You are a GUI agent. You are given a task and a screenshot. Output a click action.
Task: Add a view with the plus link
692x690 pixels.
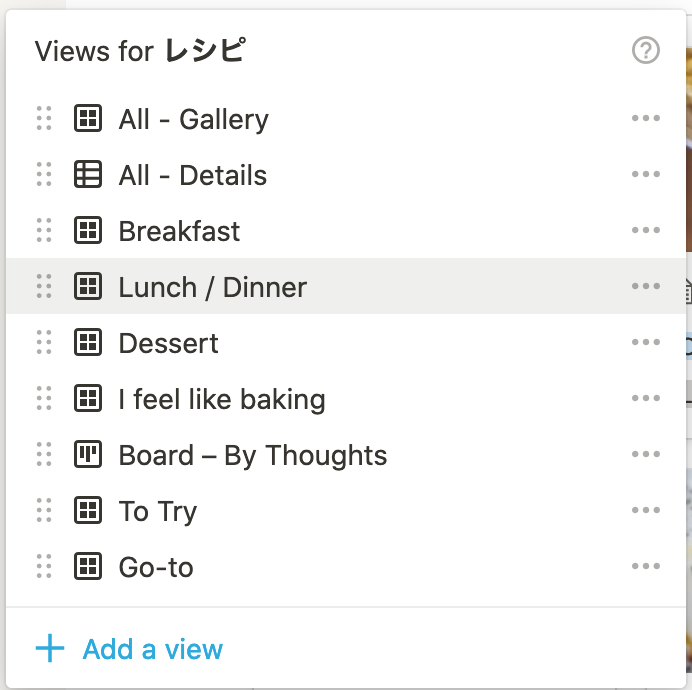pos(129,649)
